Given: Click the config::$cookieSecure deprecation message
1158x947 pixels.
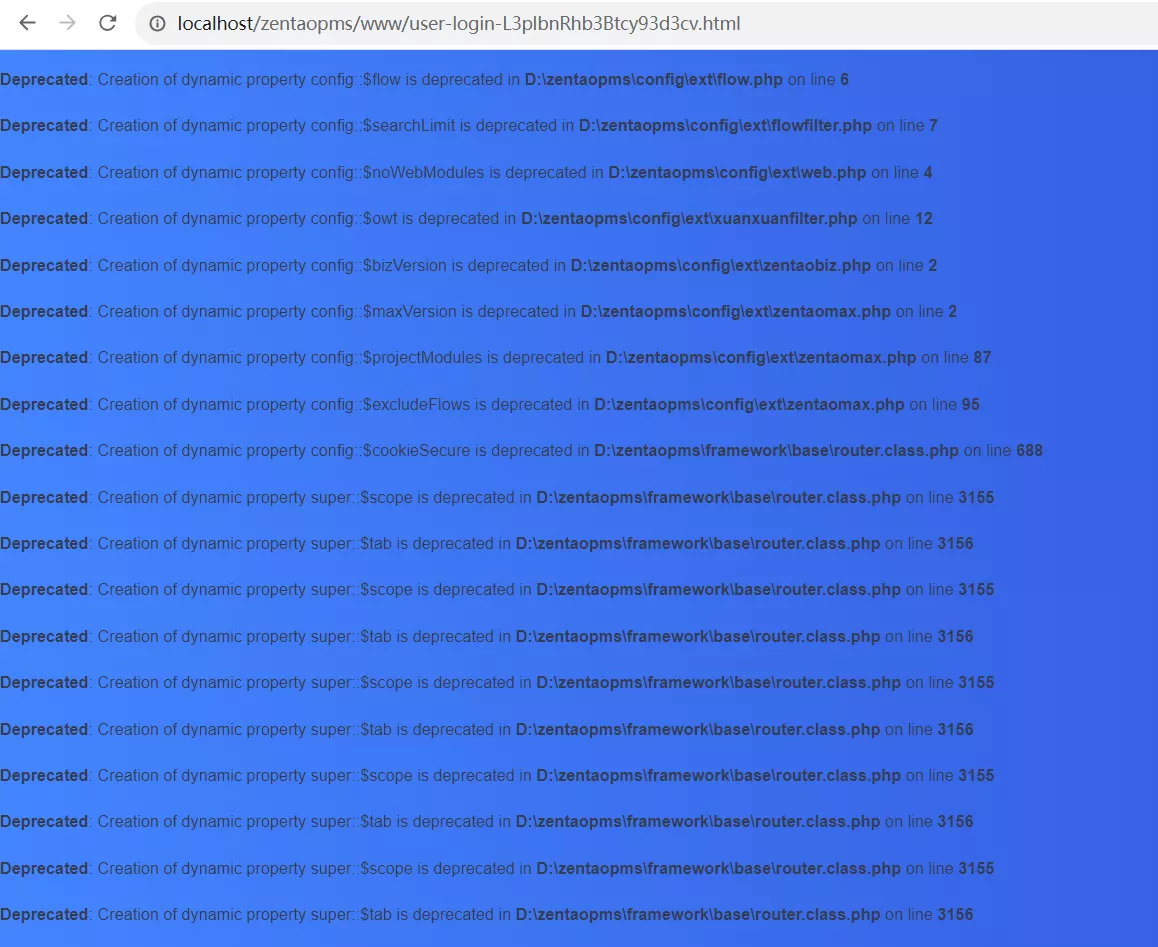Looking at the screenshot, I should pyautogui.click(x=521, y=451).
